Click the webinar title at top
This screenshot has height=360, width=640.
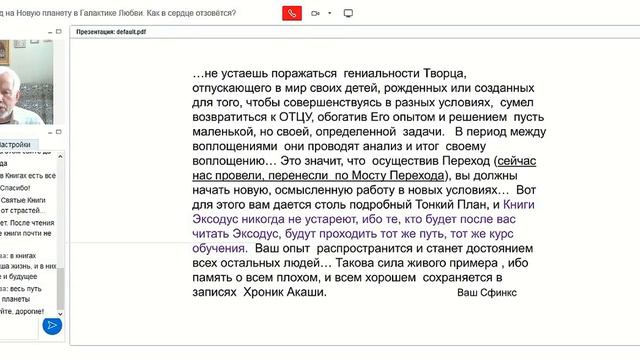pyautogui.click(x=118, y=13)
